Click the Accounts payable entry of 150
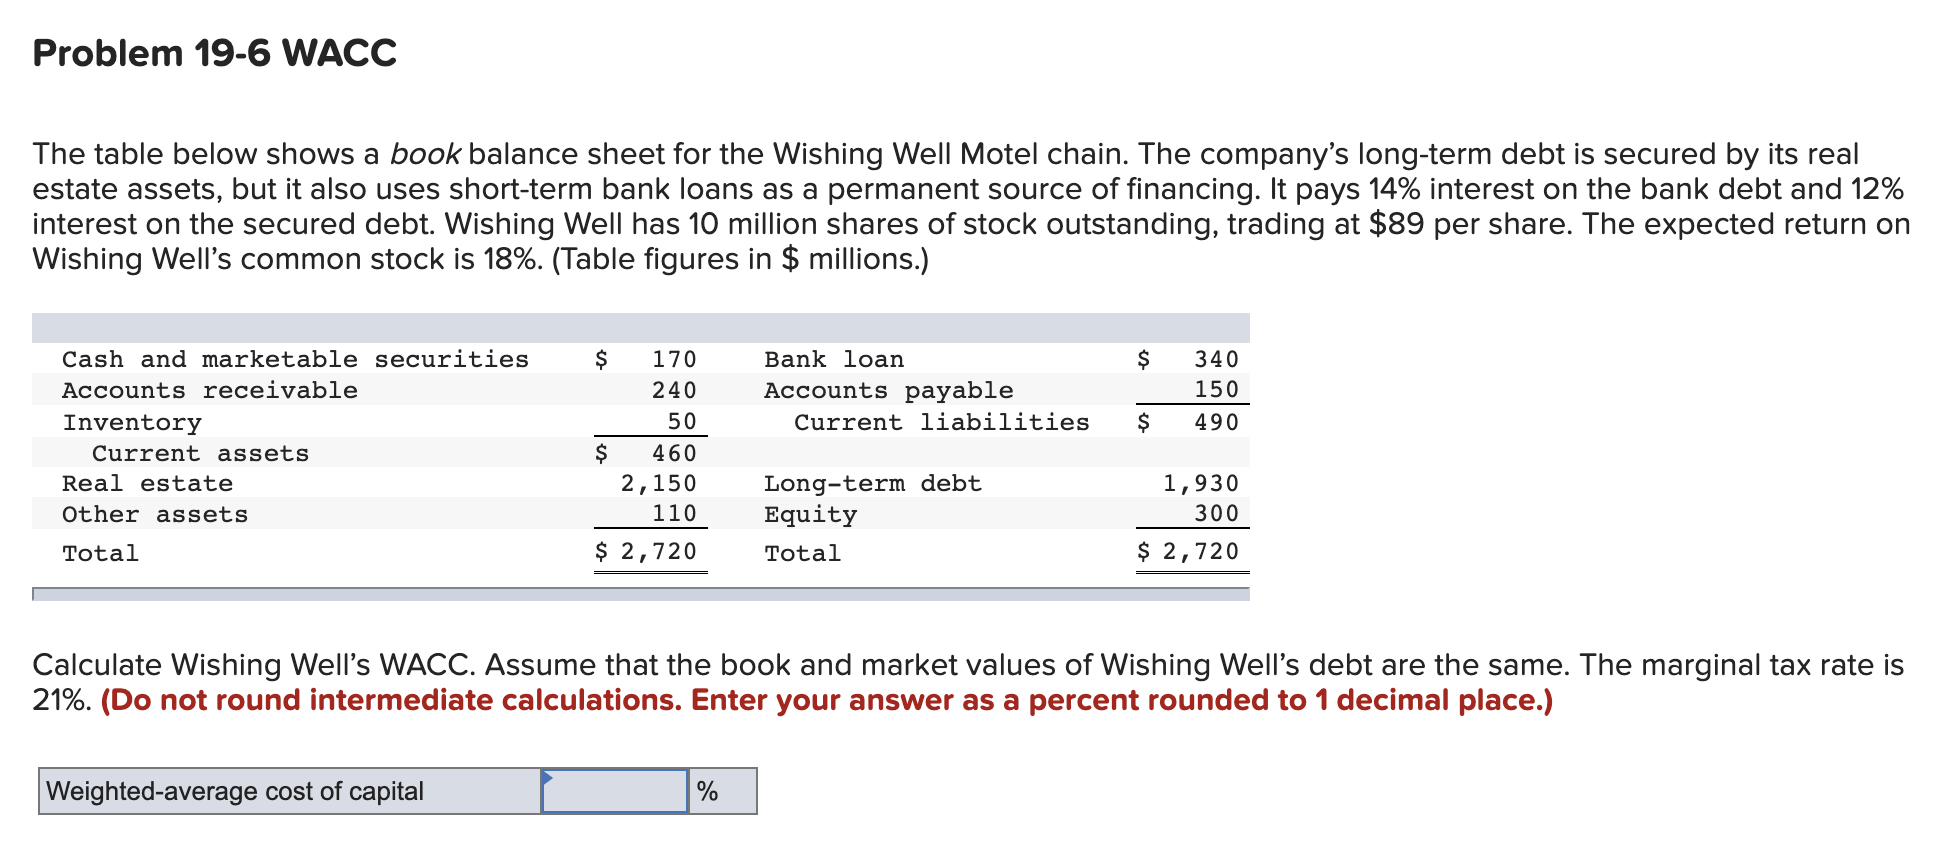The width and height of the screenshot is (1944, 866). (1218, 390)
